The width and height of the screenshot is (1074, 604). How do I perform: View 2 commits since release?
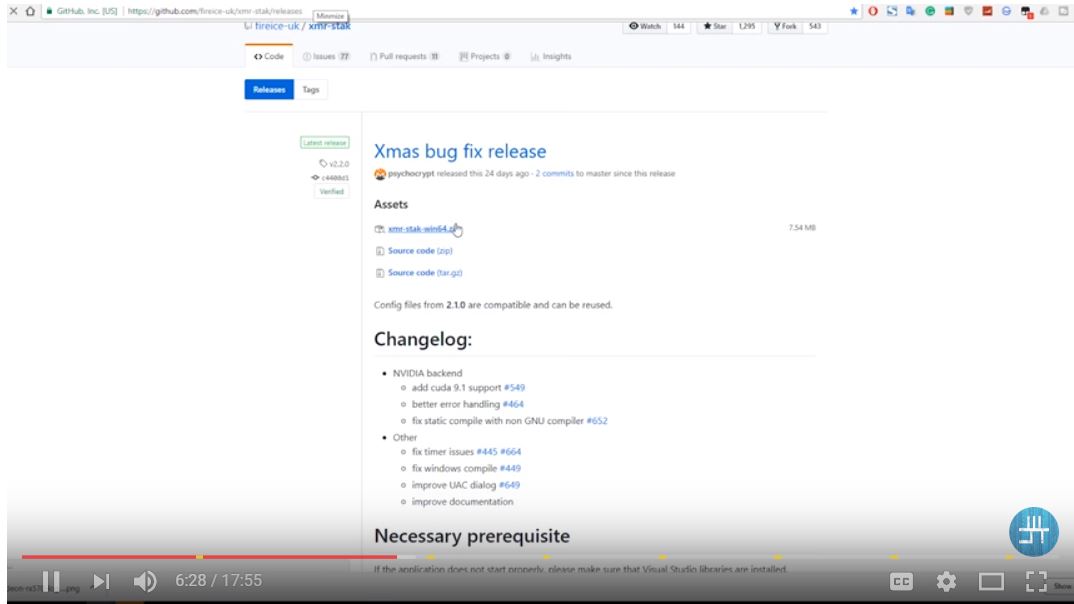pos(554,173)
